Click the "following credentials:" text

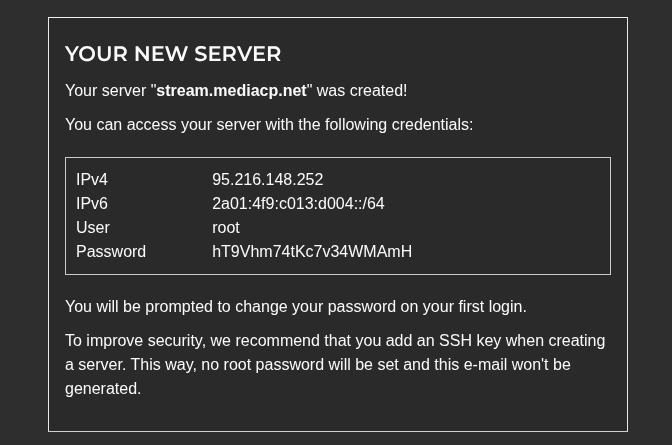(x=399, y=125)
